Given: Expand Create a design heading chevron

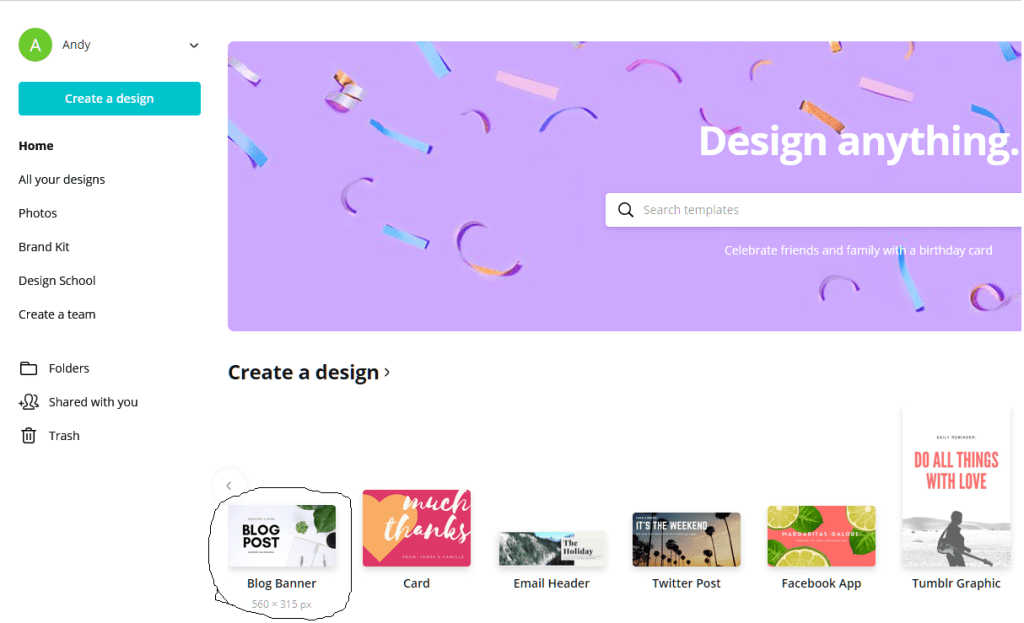Looking at the screenshot, I should 387,372.
